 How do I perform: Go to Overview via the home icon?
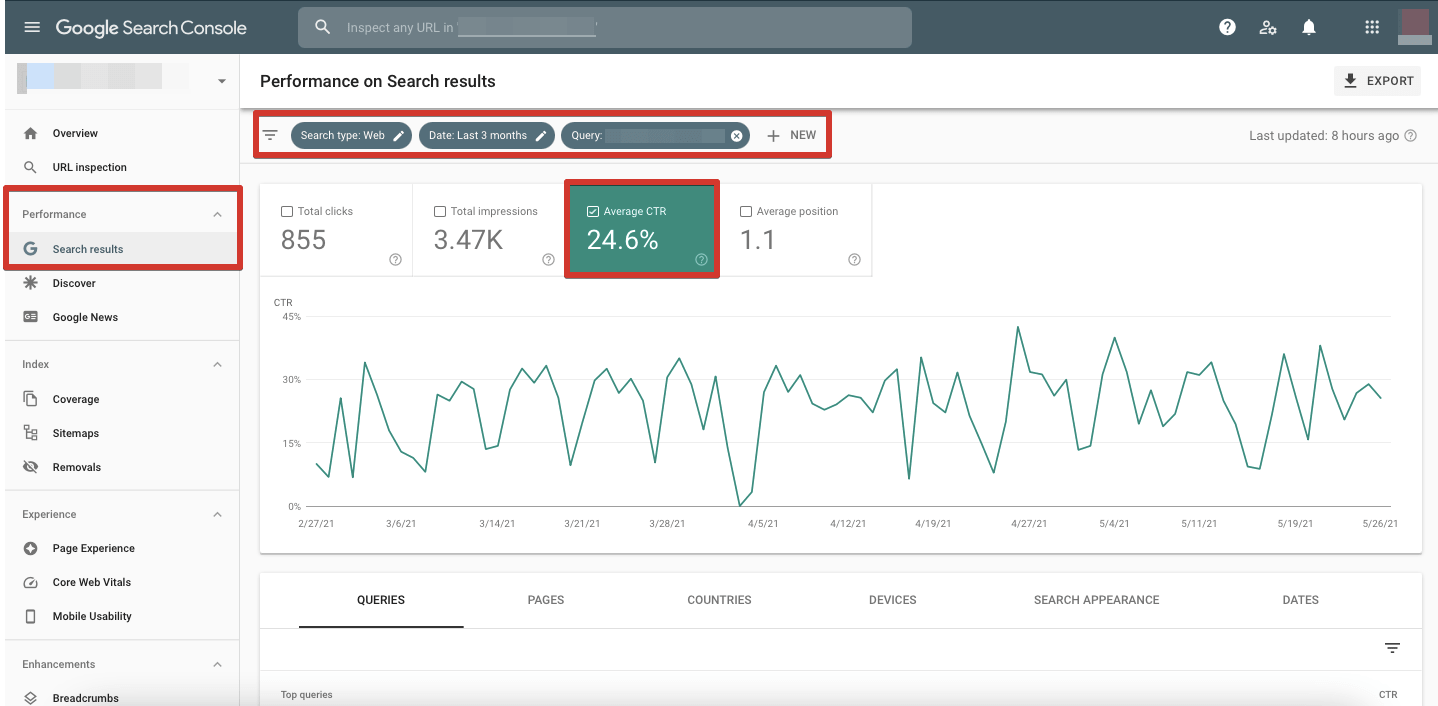31,133
